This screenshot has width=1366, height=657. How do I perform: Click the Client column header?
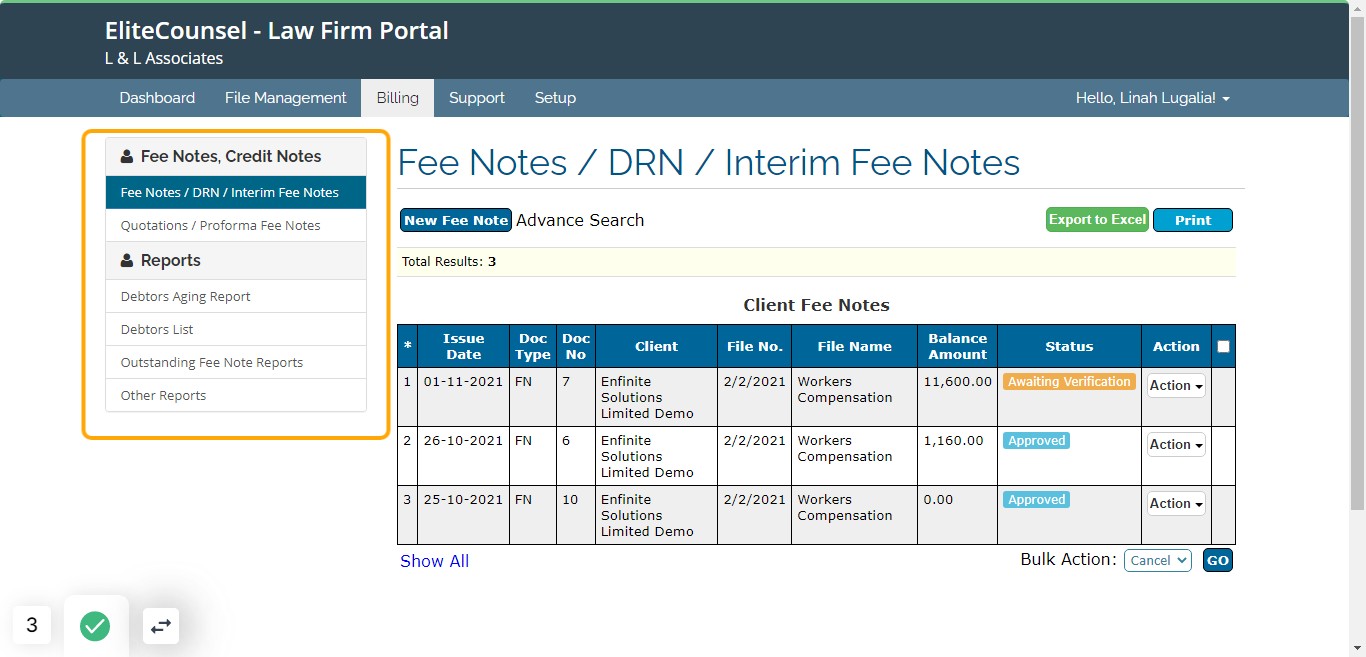[x=656, y=347]
